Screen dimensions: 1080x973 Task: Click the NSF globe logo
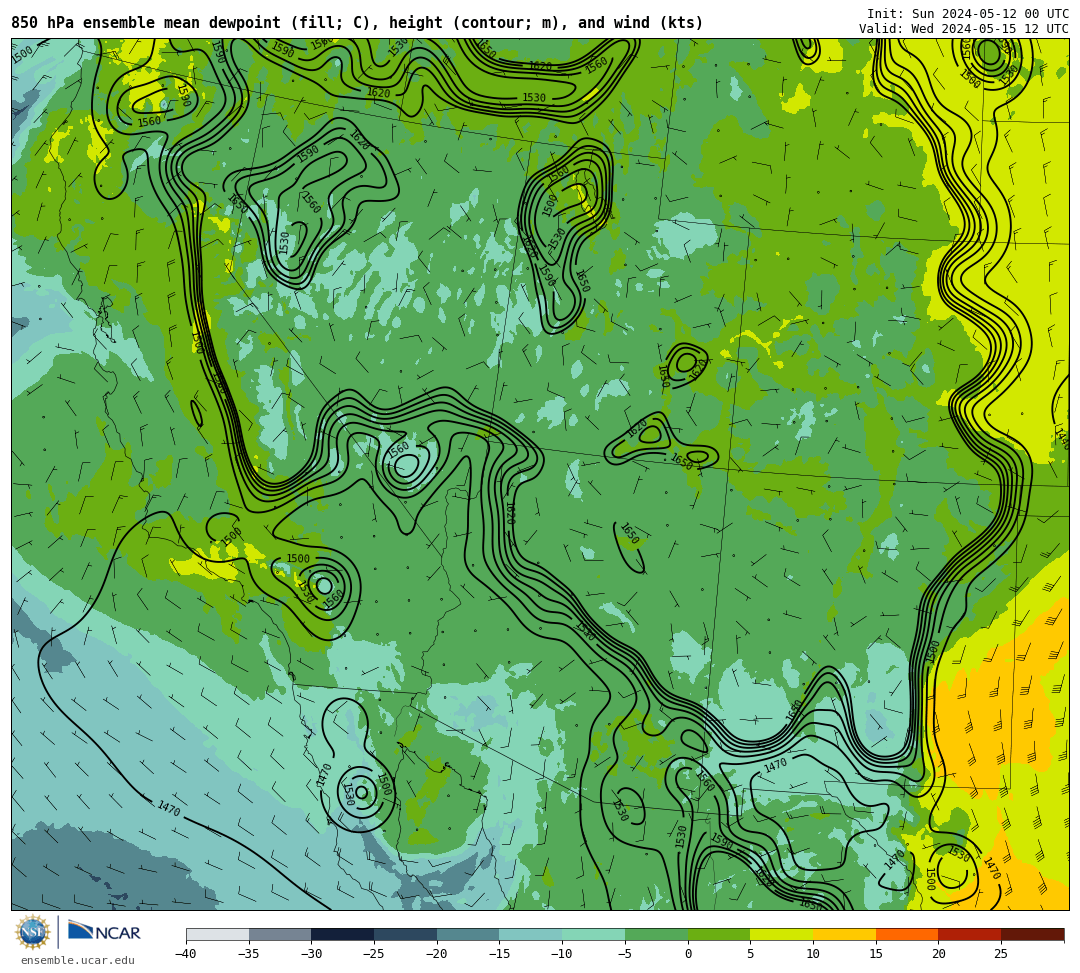click(x=32, y=932)
